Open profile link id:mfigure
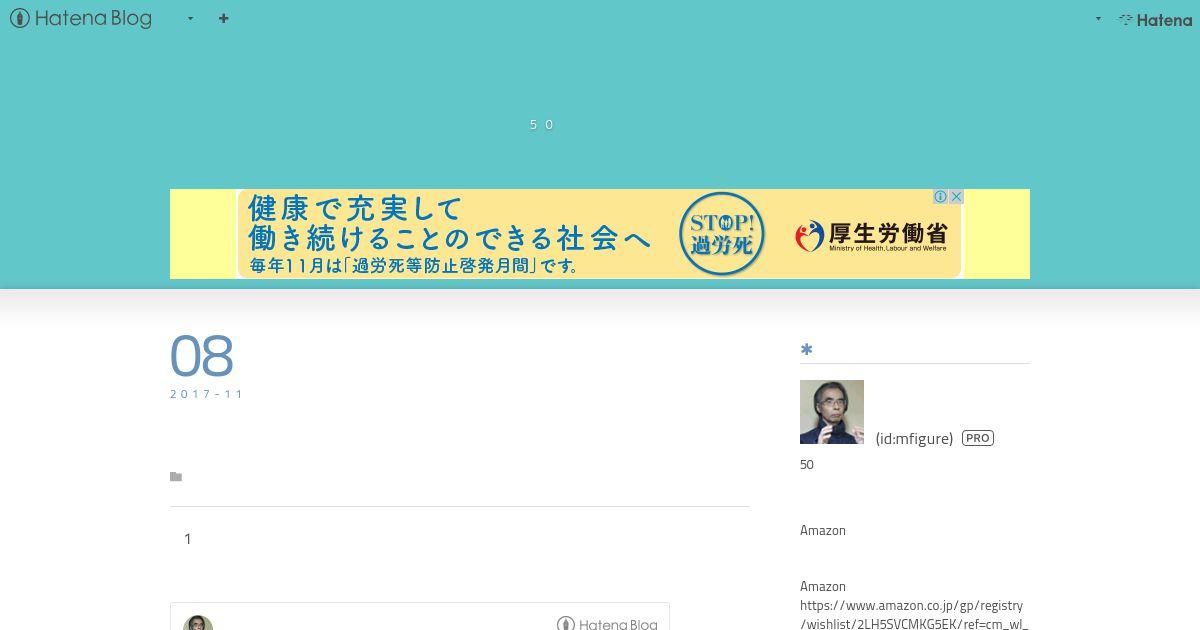This screenshot has height=630, width=1200. (914, 438)
